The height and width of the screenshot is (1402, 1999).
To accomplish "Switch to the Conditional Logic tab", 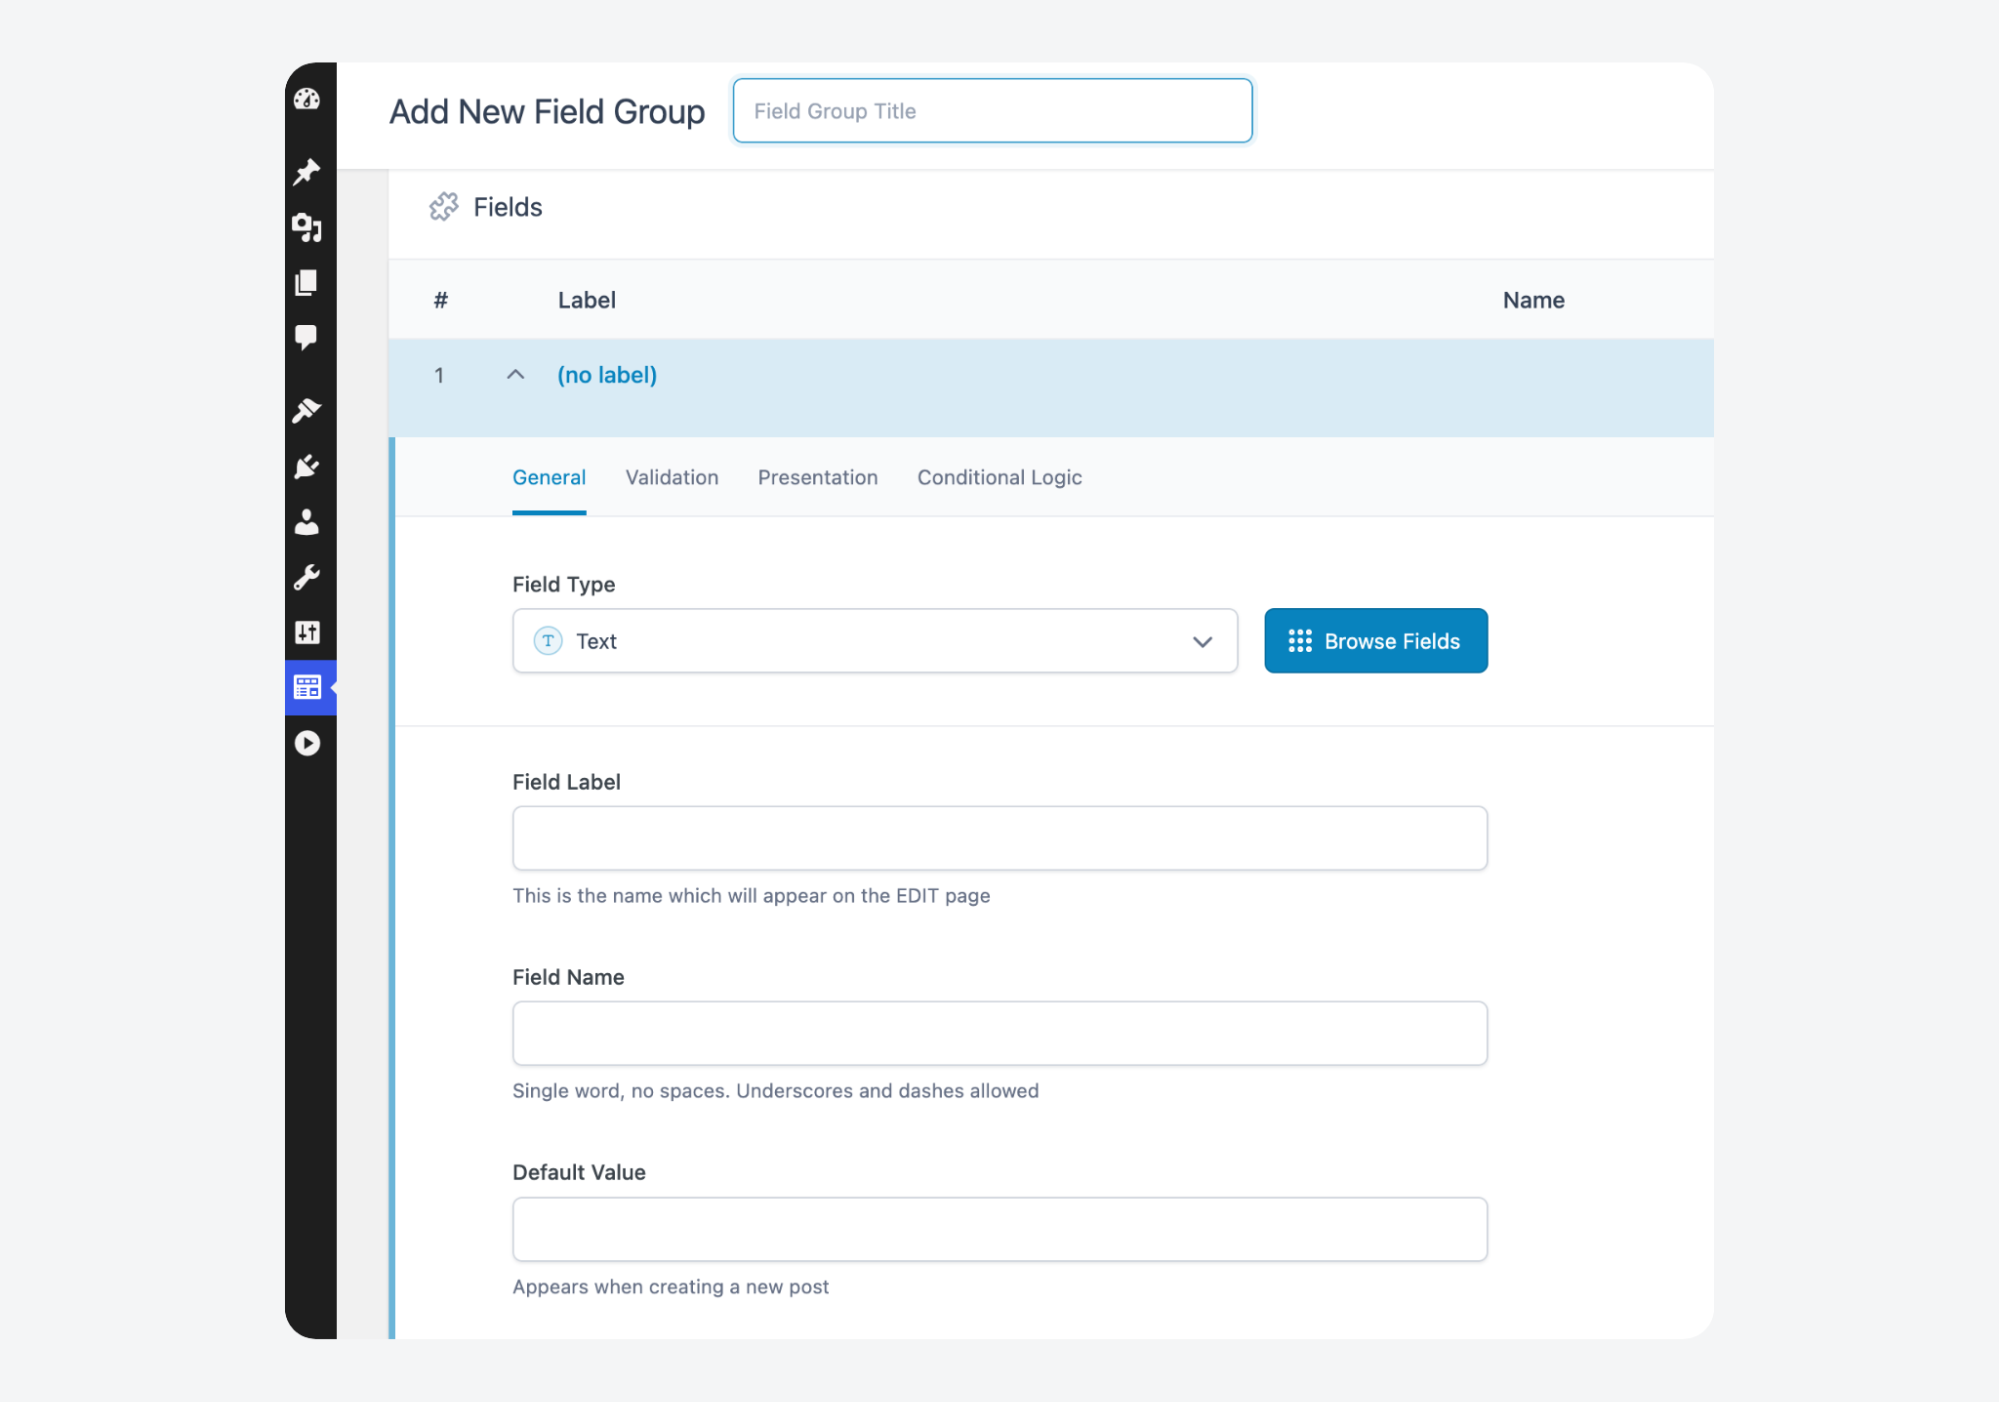I will click(998, 477).
